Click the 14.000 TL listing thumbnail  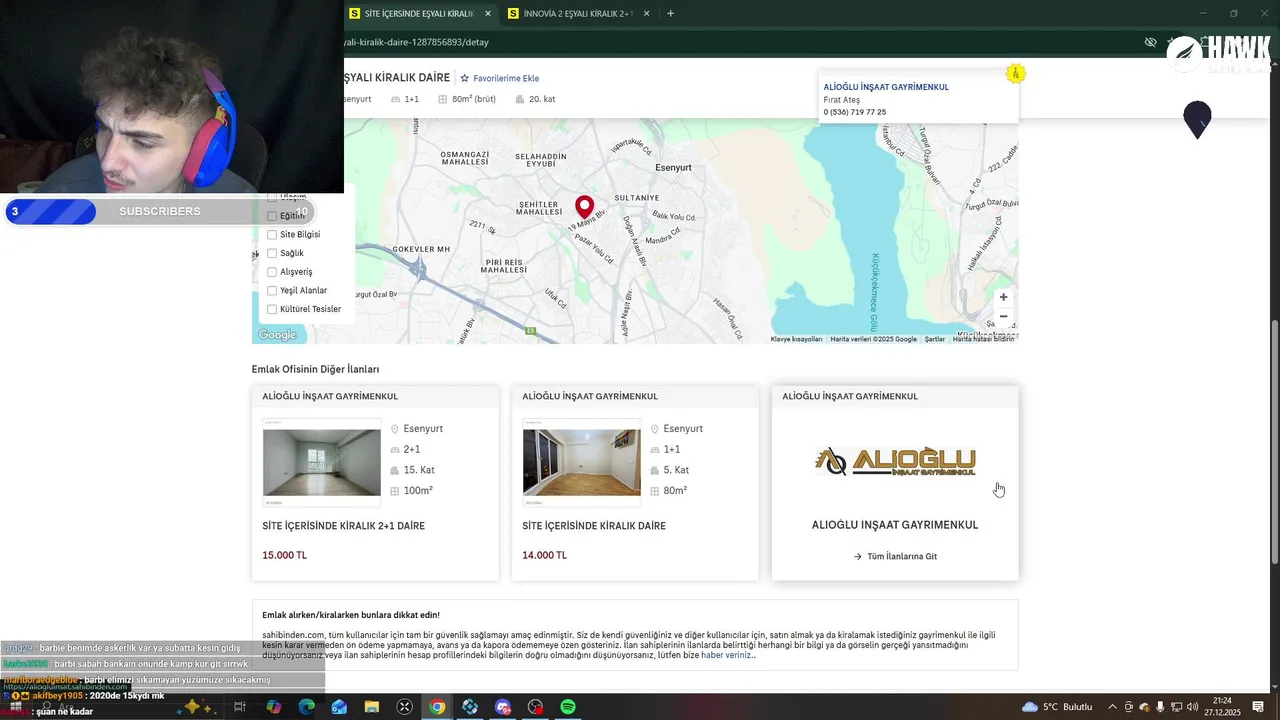[582, 462]
